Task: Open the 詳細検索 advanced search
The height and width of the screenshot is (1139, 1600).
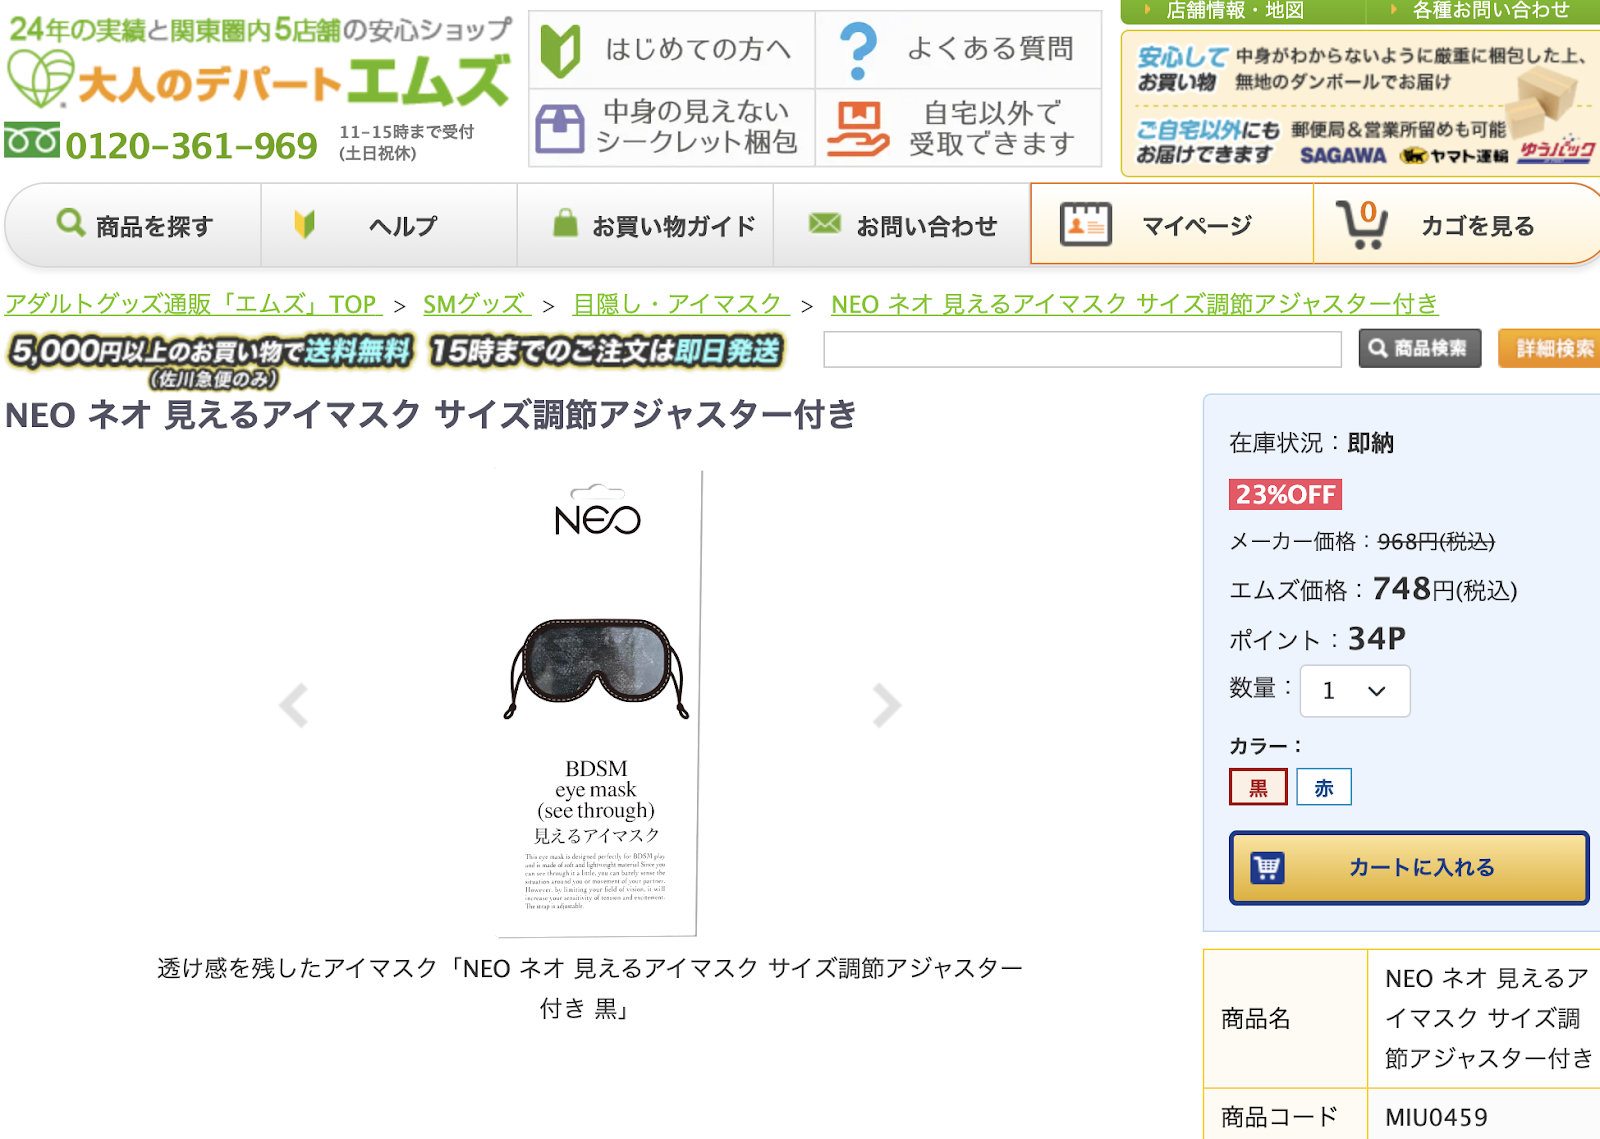Action: pos(1552,349)
